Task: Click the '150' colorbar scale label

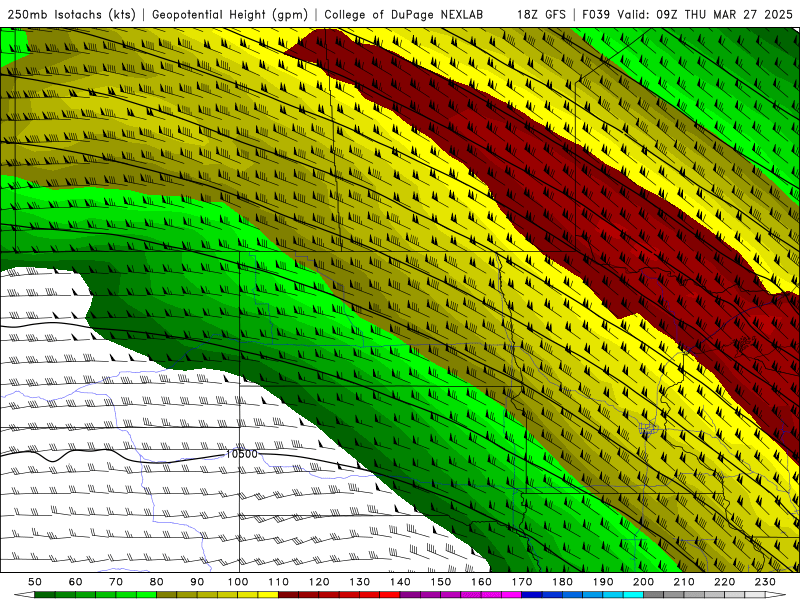Action: point(441,582)
